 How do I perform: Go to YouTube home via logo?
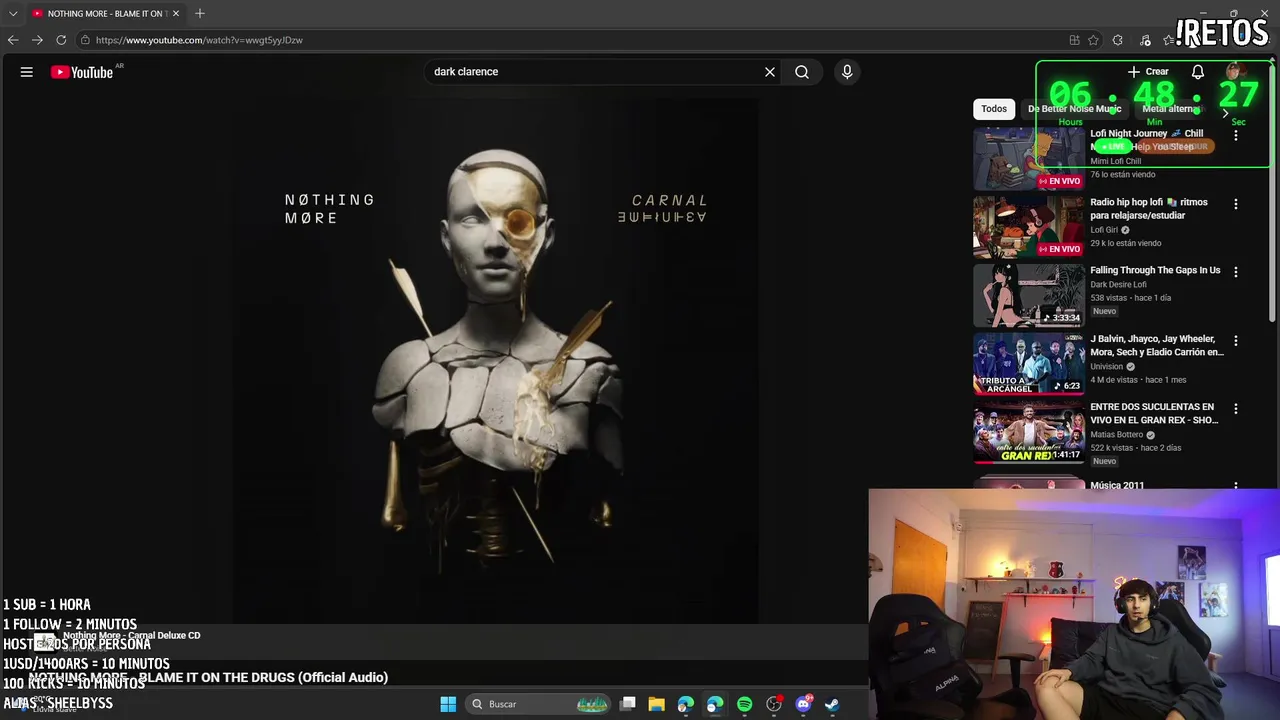(82, 72)
